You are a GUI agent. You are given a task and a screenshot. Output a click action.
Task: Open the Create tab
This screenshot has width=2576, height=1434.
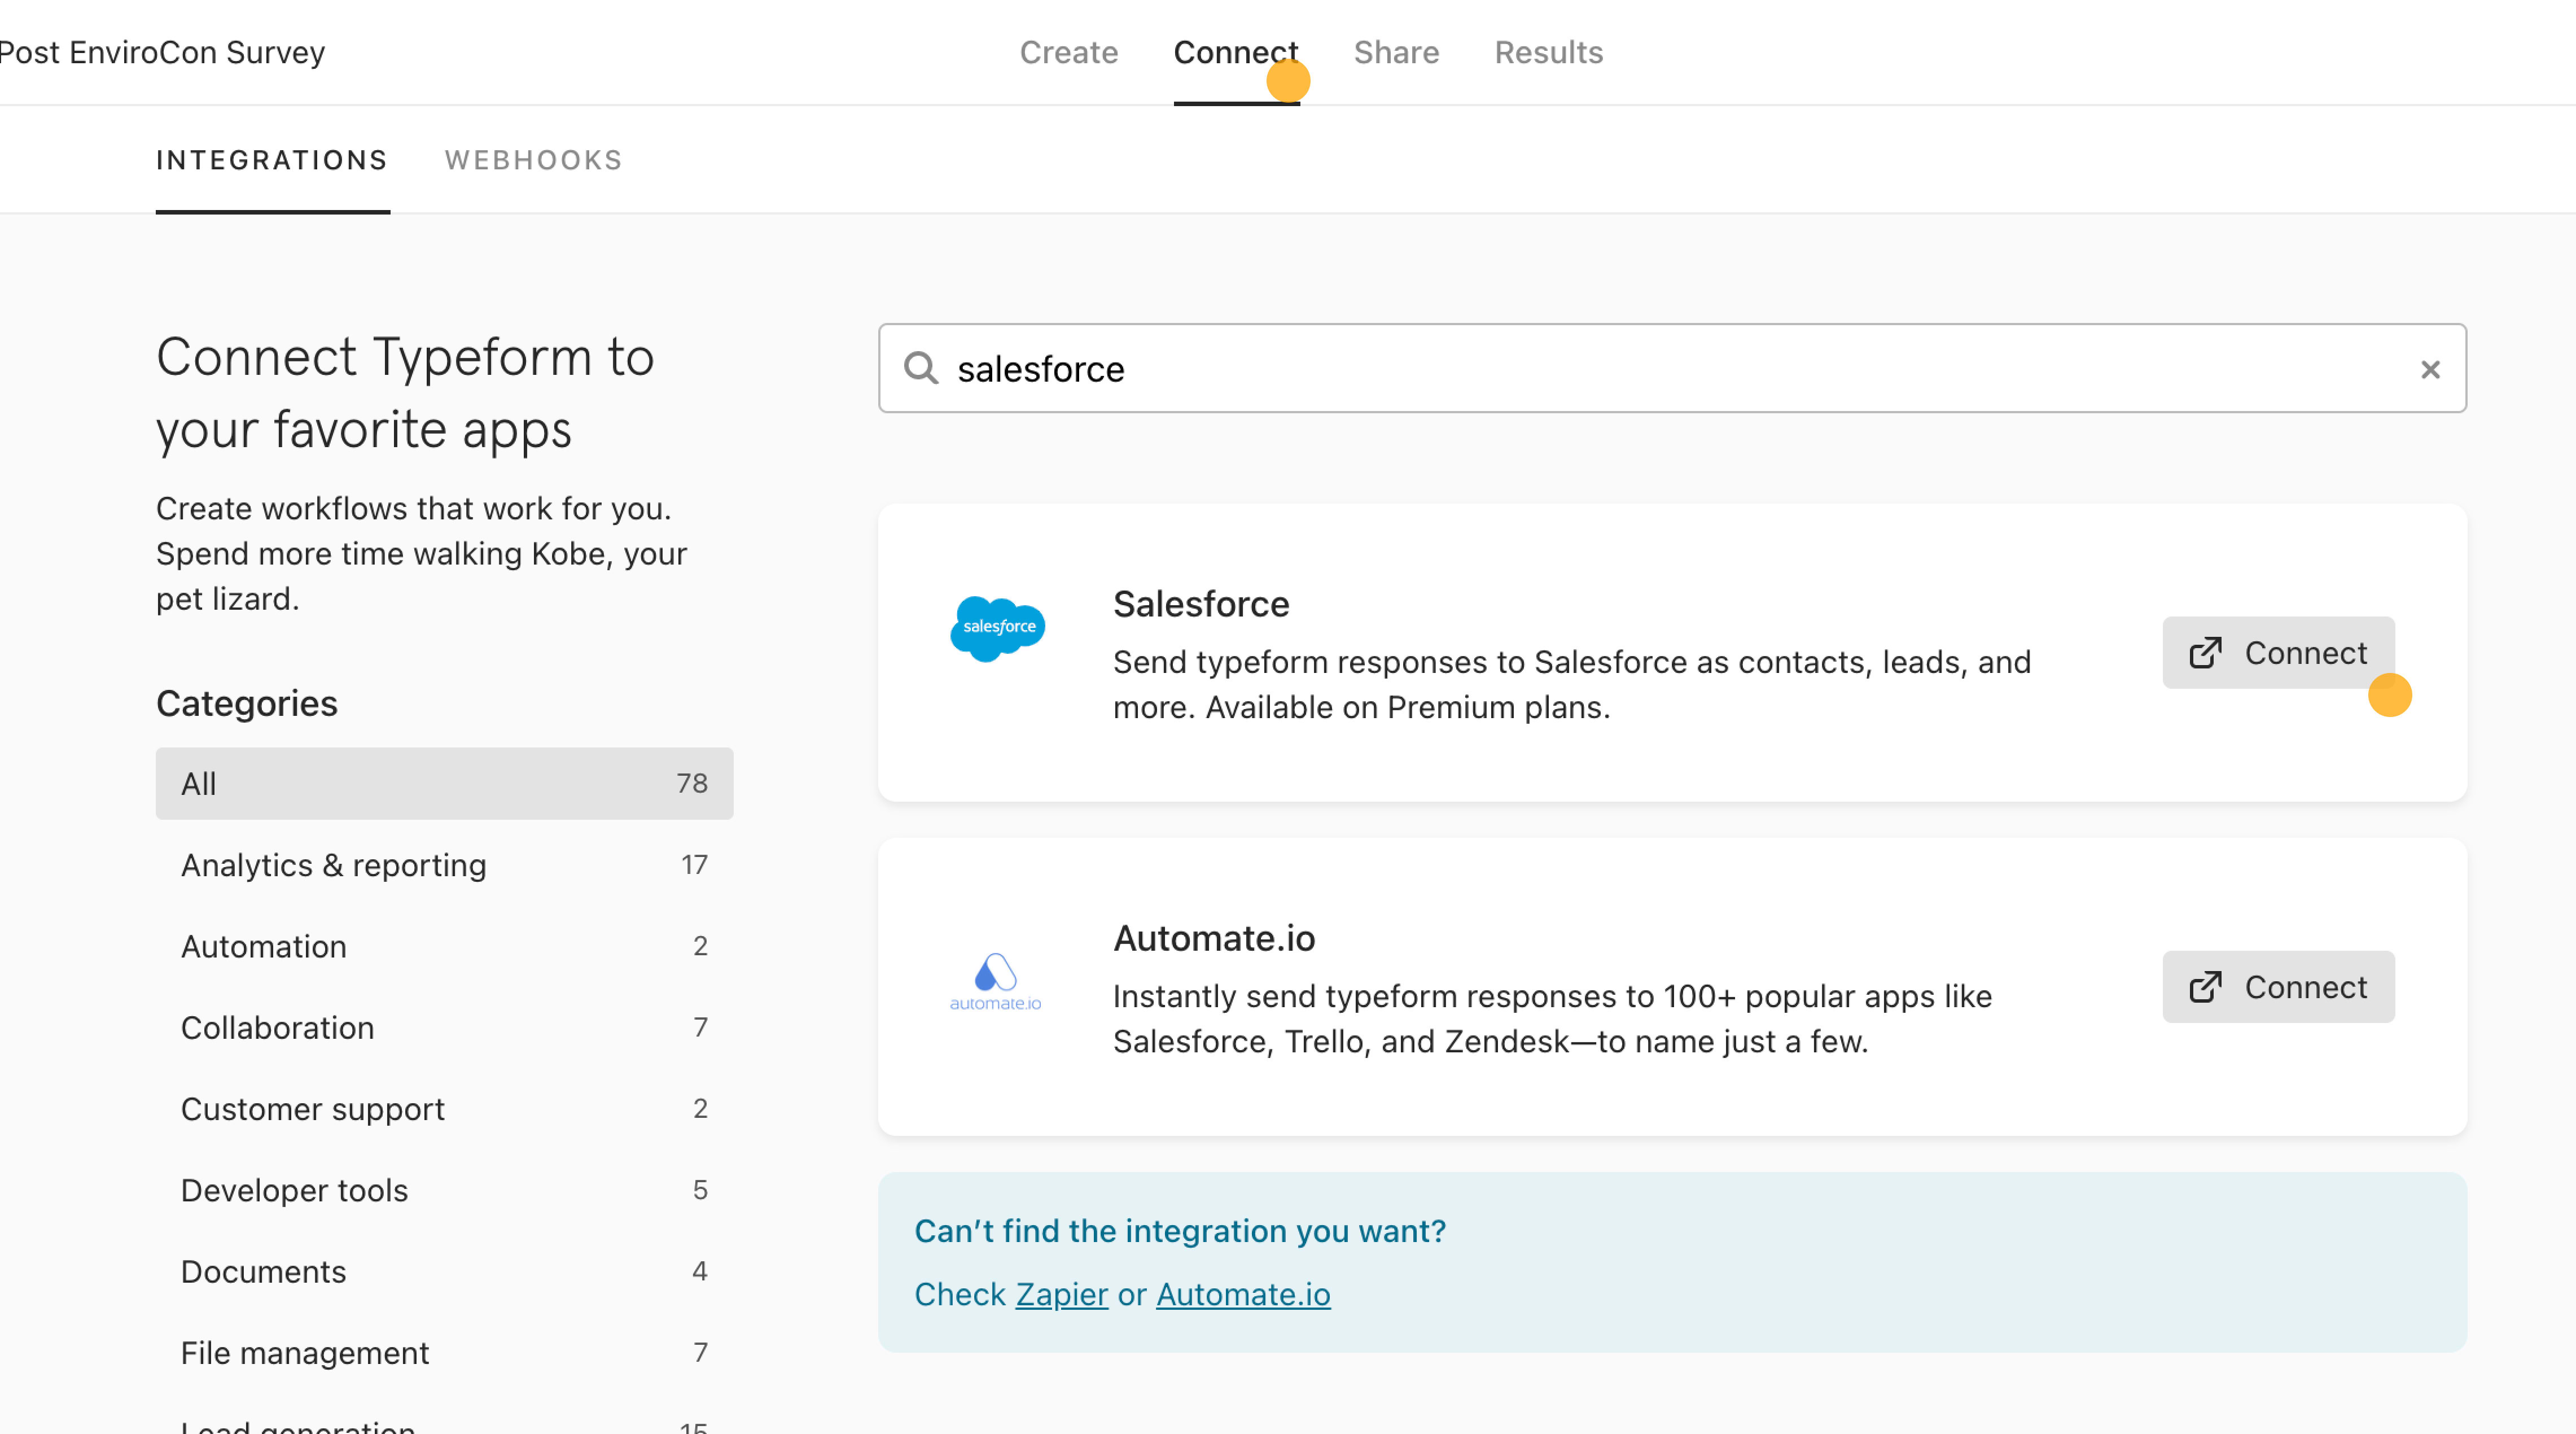tap(1068, 52)
